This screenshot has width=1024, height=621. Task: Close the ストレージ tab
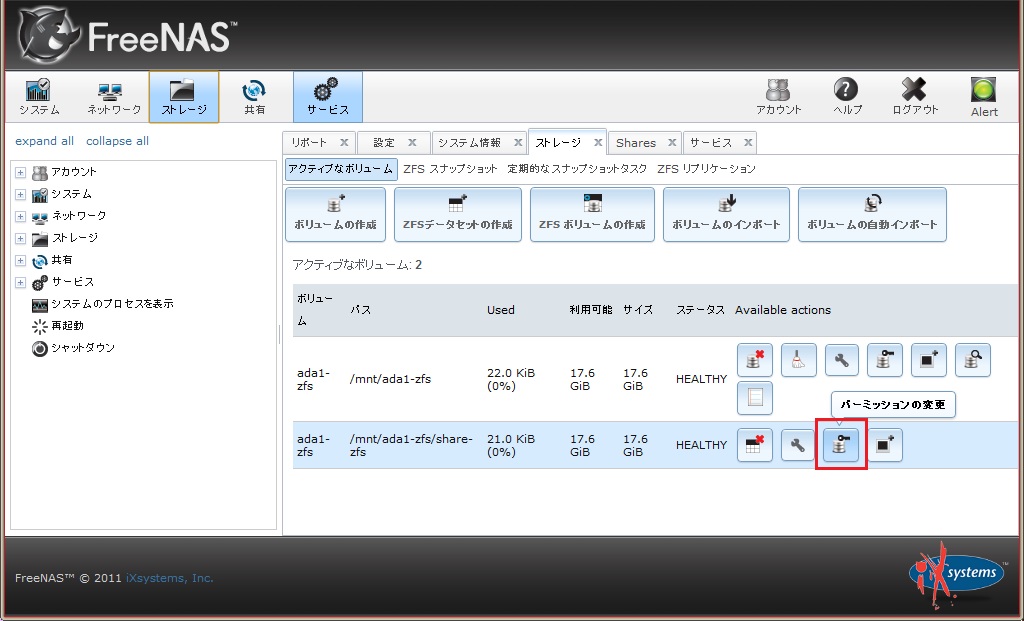pyautogui.click(x=598, y=142)
